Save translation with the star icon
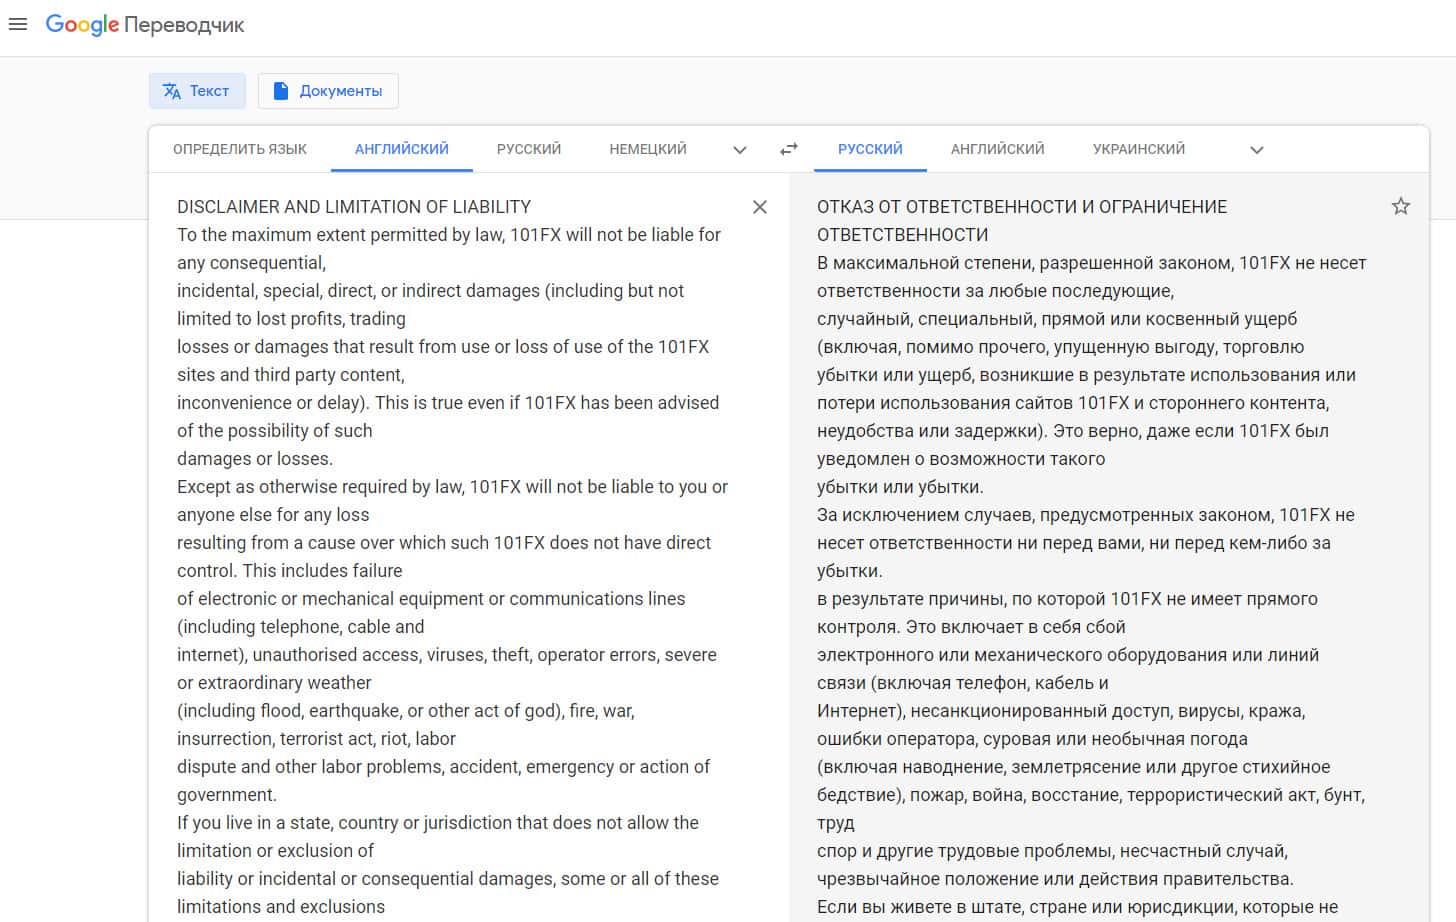The image size is (1456, 922). pyautogui.click(x=1400, y=207)
